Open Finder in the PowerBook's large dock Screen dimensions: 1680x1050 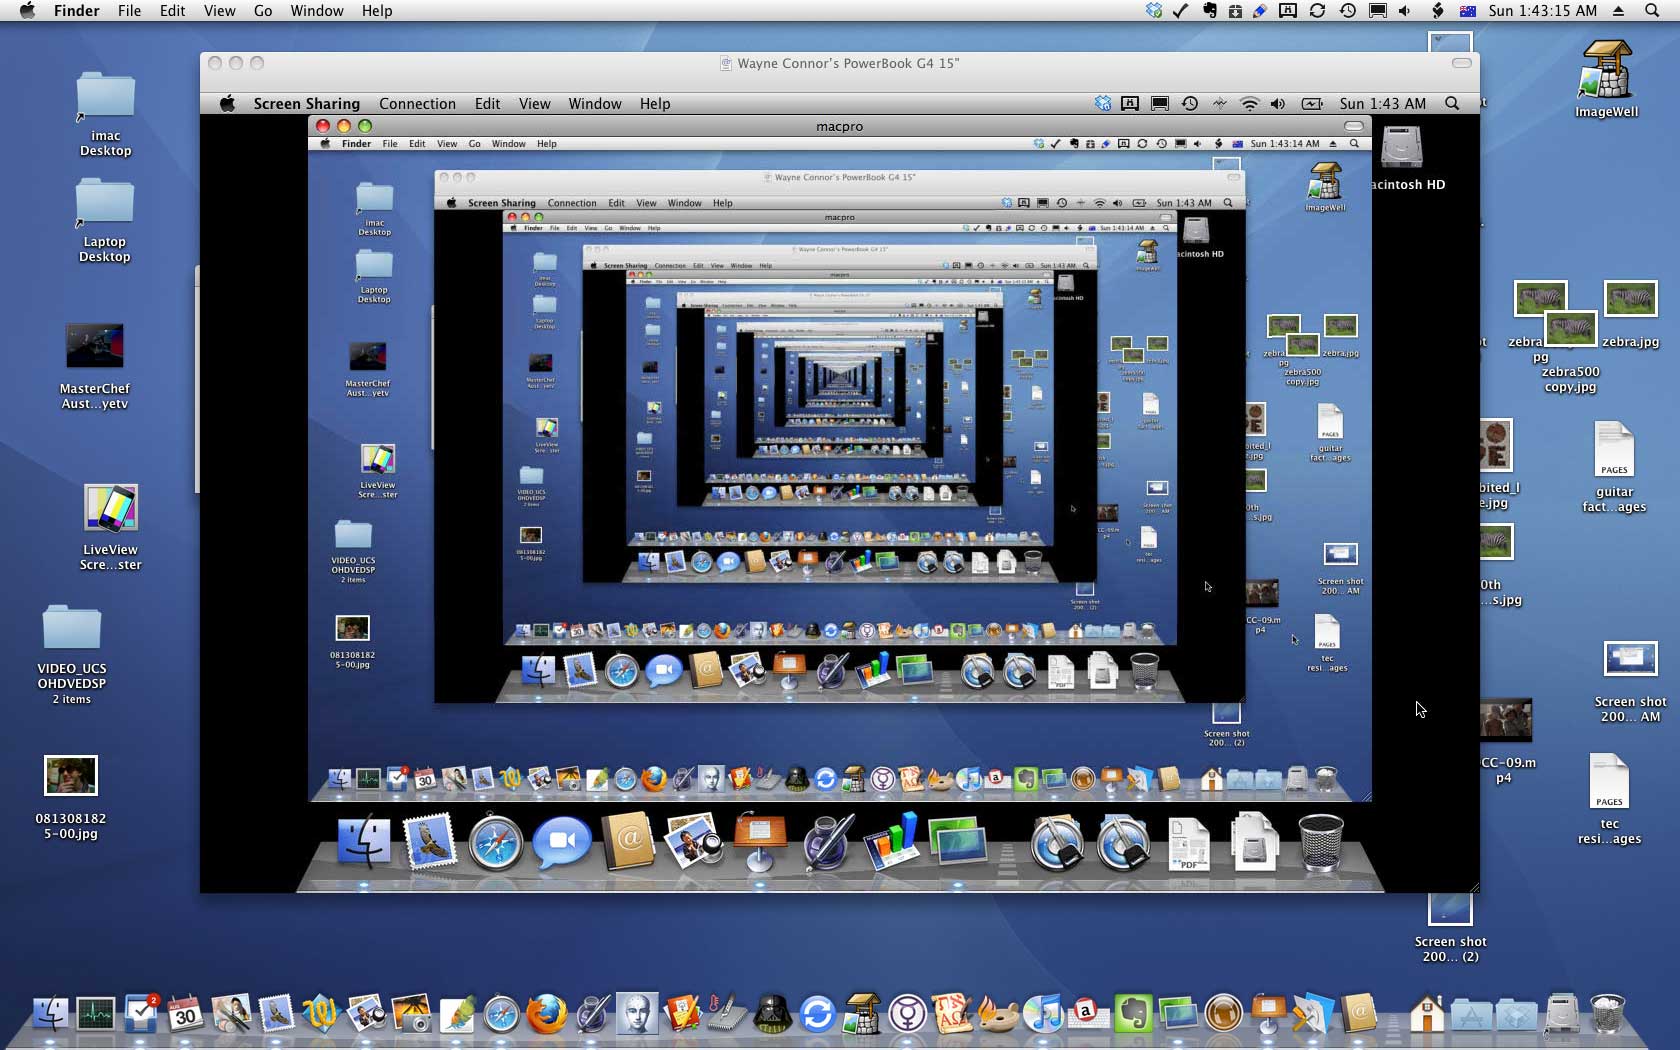(x=364, y=840)
